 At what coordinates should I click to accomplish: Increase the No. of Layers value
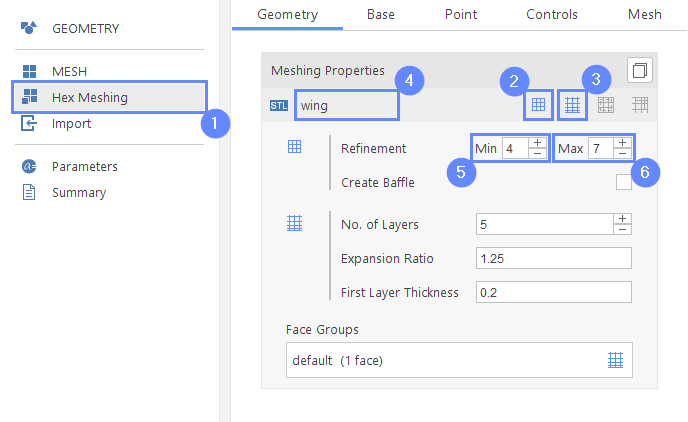pyautogui.click(x=623, y=219)
